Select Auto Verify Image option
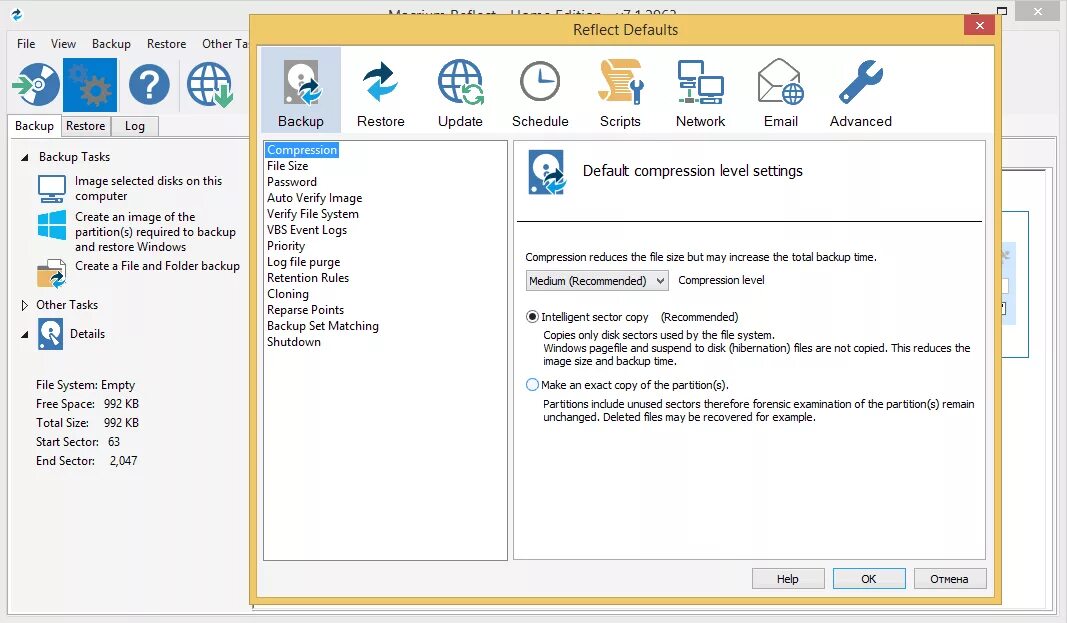 point(314,198)
